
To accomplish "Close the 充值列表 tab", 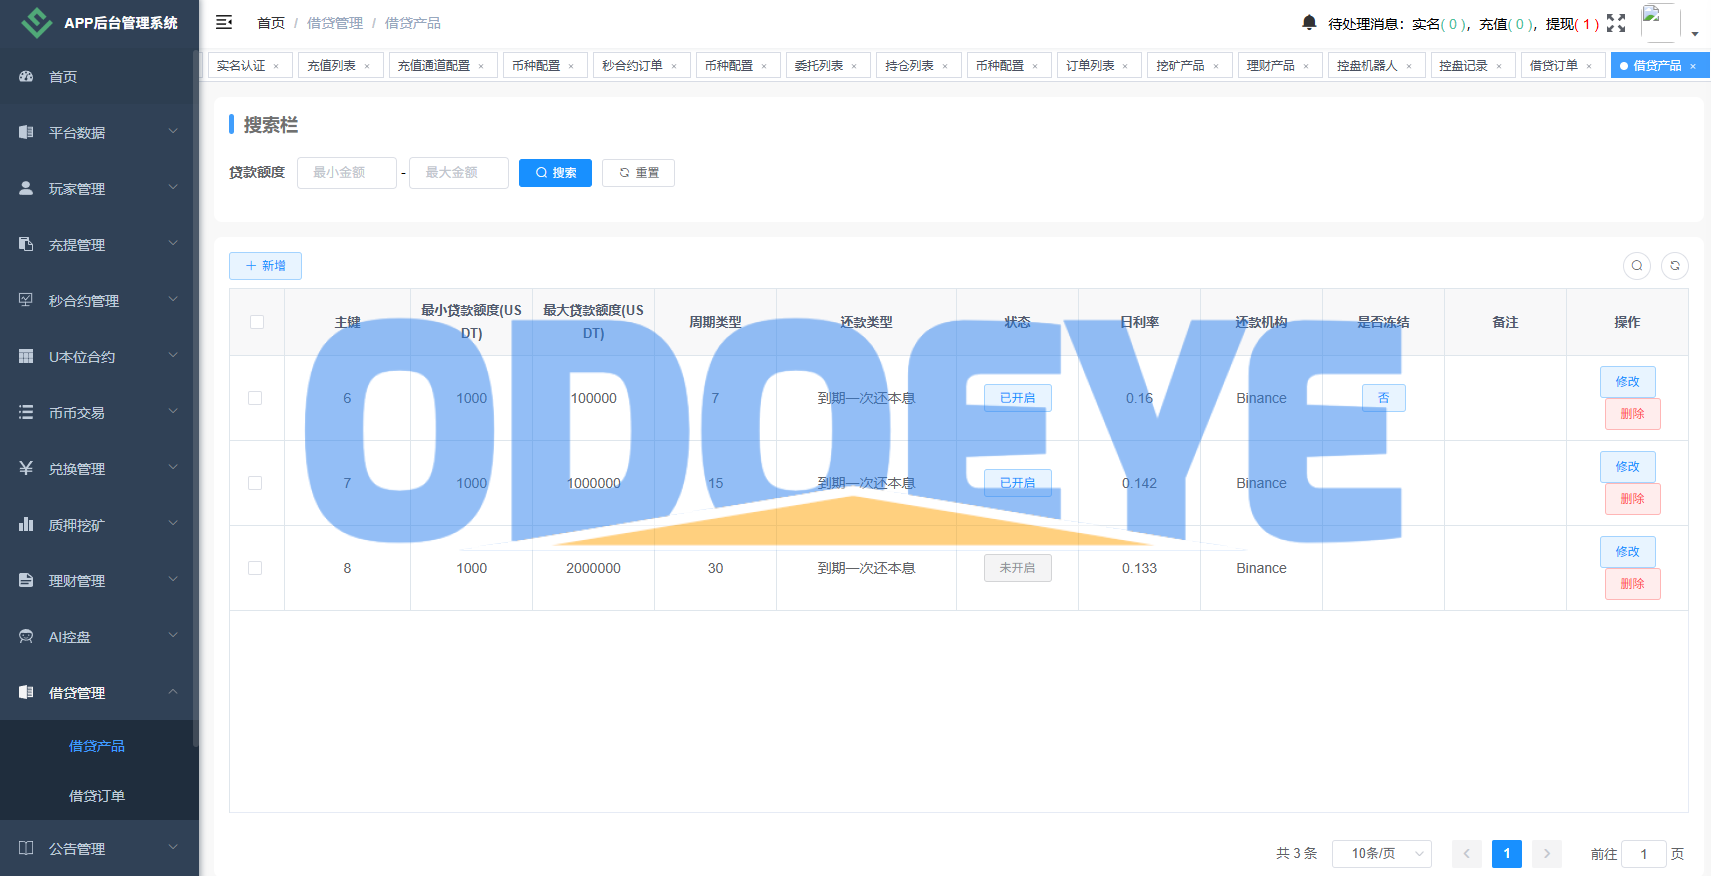I will coord(367,66).
